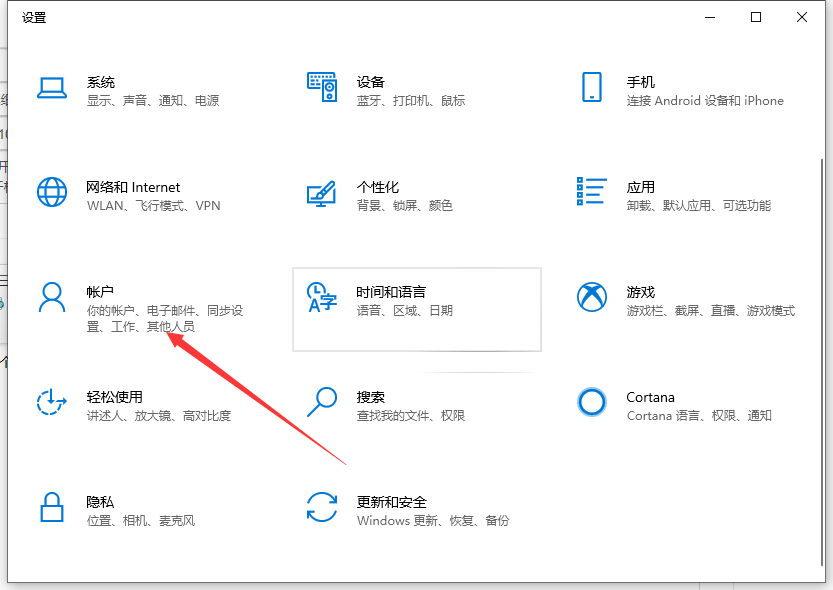Viewport: 833px width, 590px height.
Task: Open the highlighted 时间和语言 tile heading
Action: coord(391,292)
